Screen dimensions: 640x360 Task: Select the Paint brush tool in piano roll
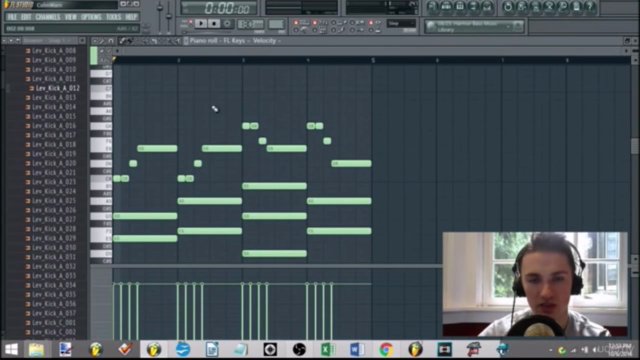pyautogui.click(x=129, y=41)
